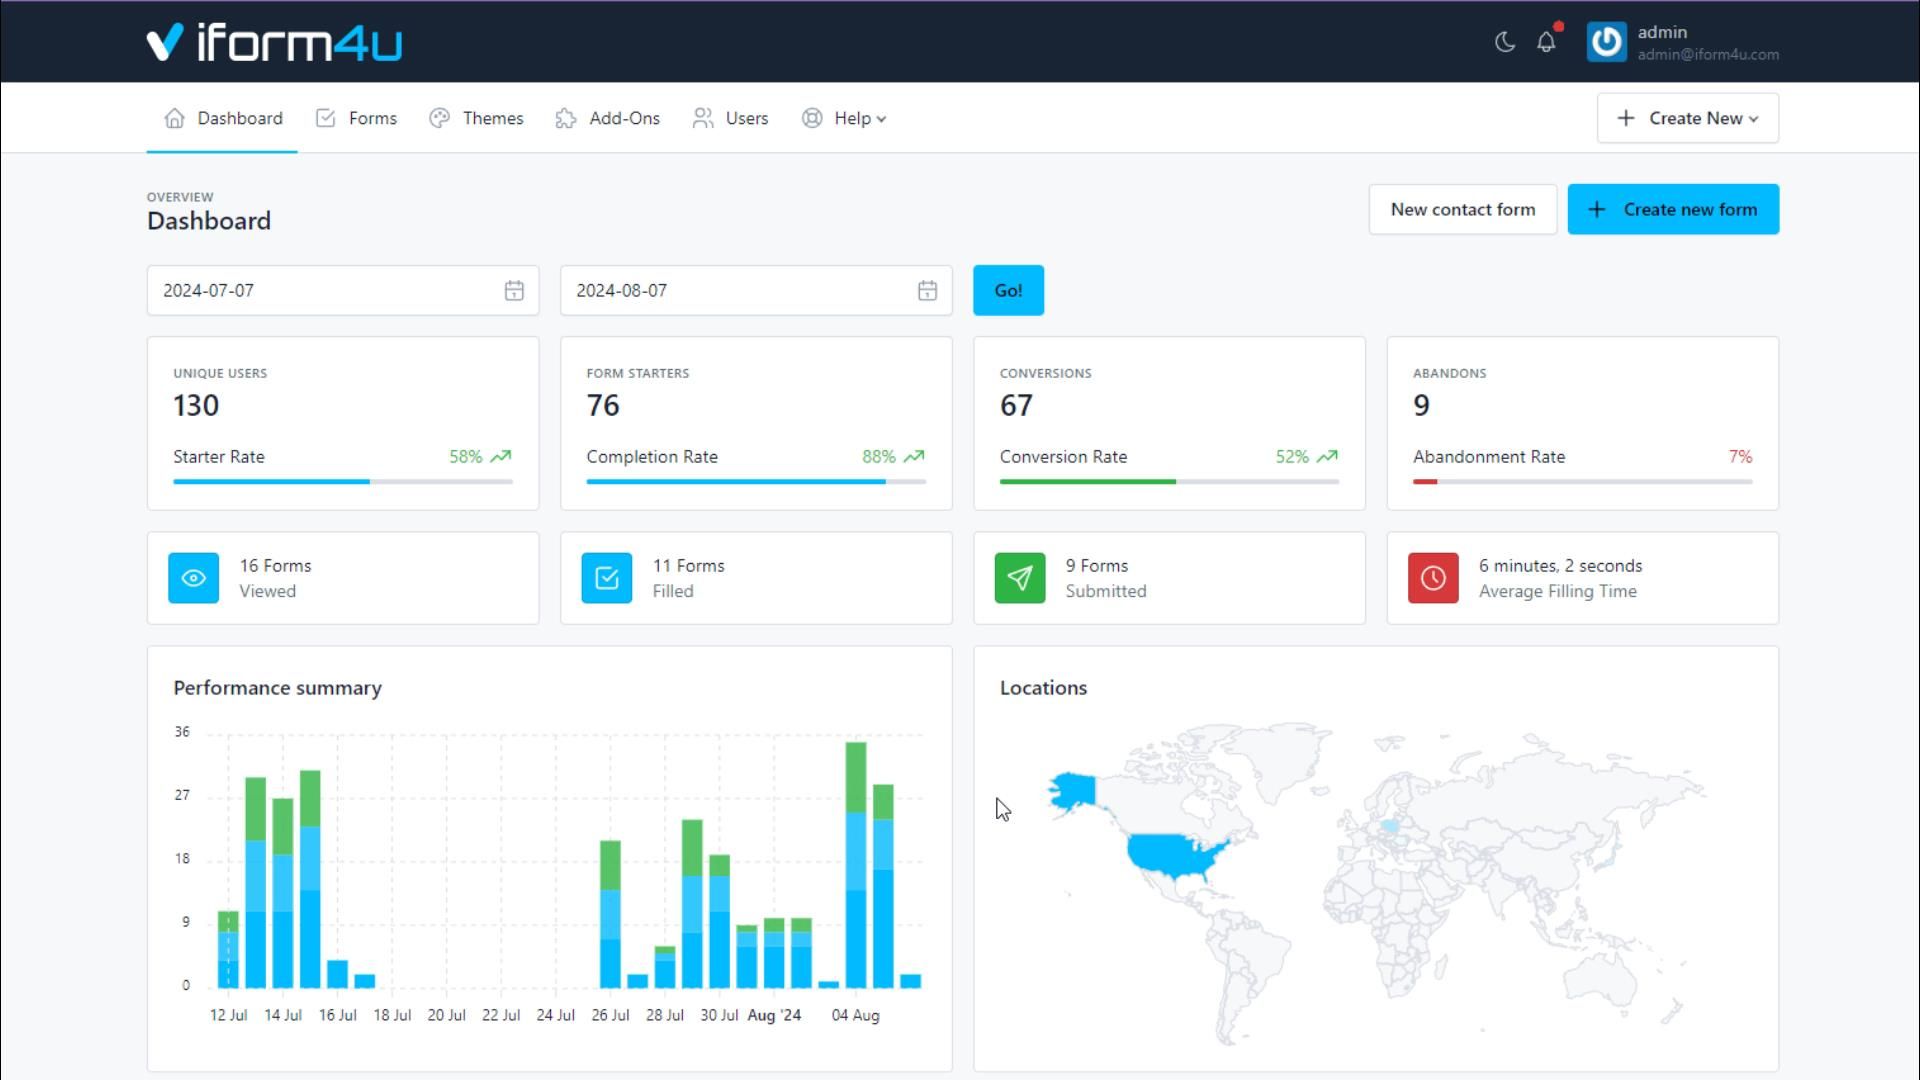Screen dimensions: 1920x1080
Task: Click the iform4u logo
Action: pos(274,41)
